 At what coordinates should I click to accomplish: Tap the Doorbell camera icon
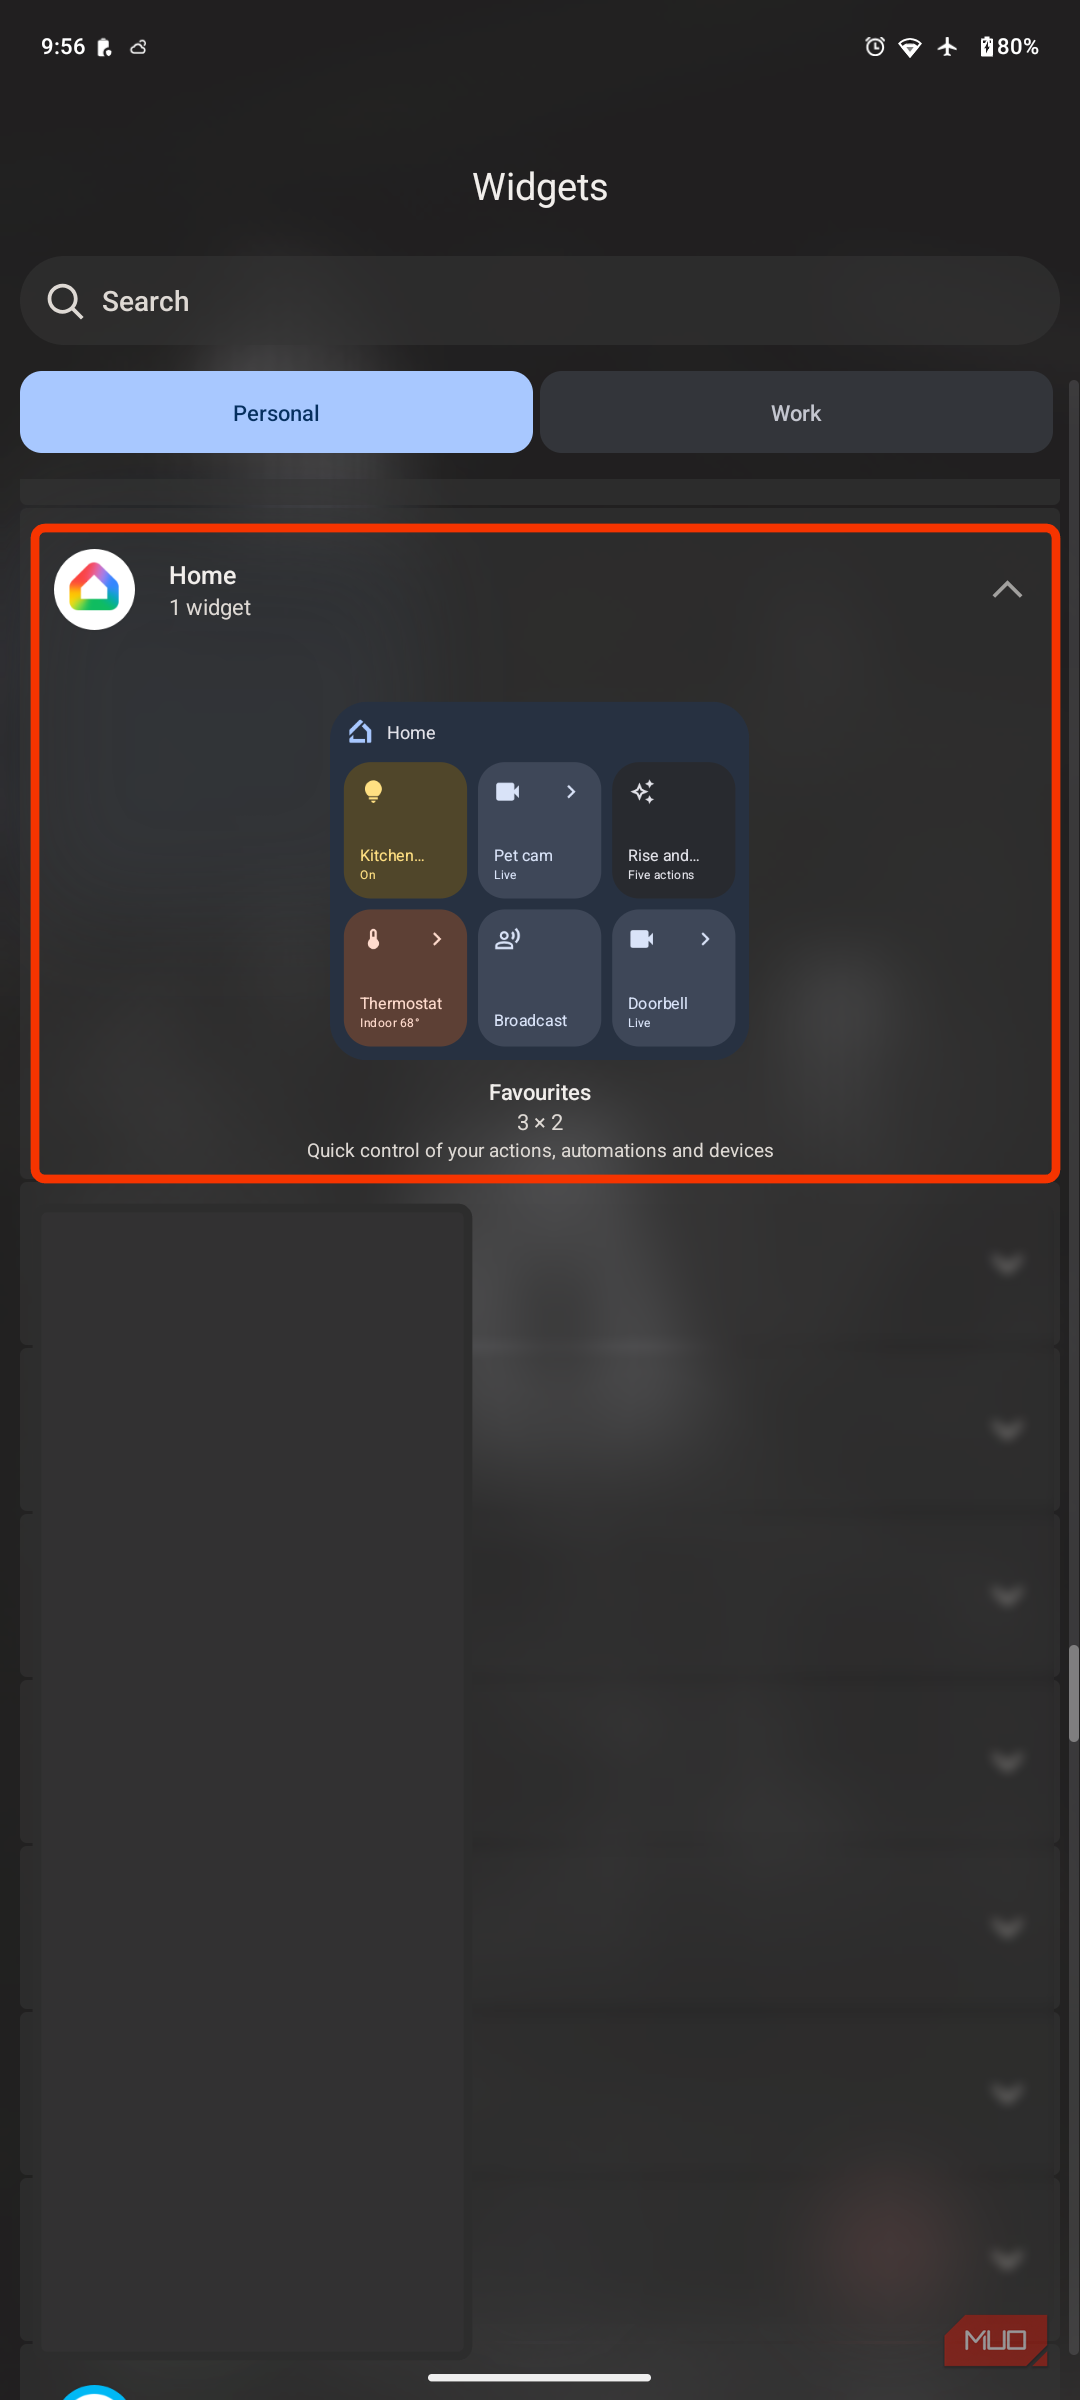coord(642,939)
